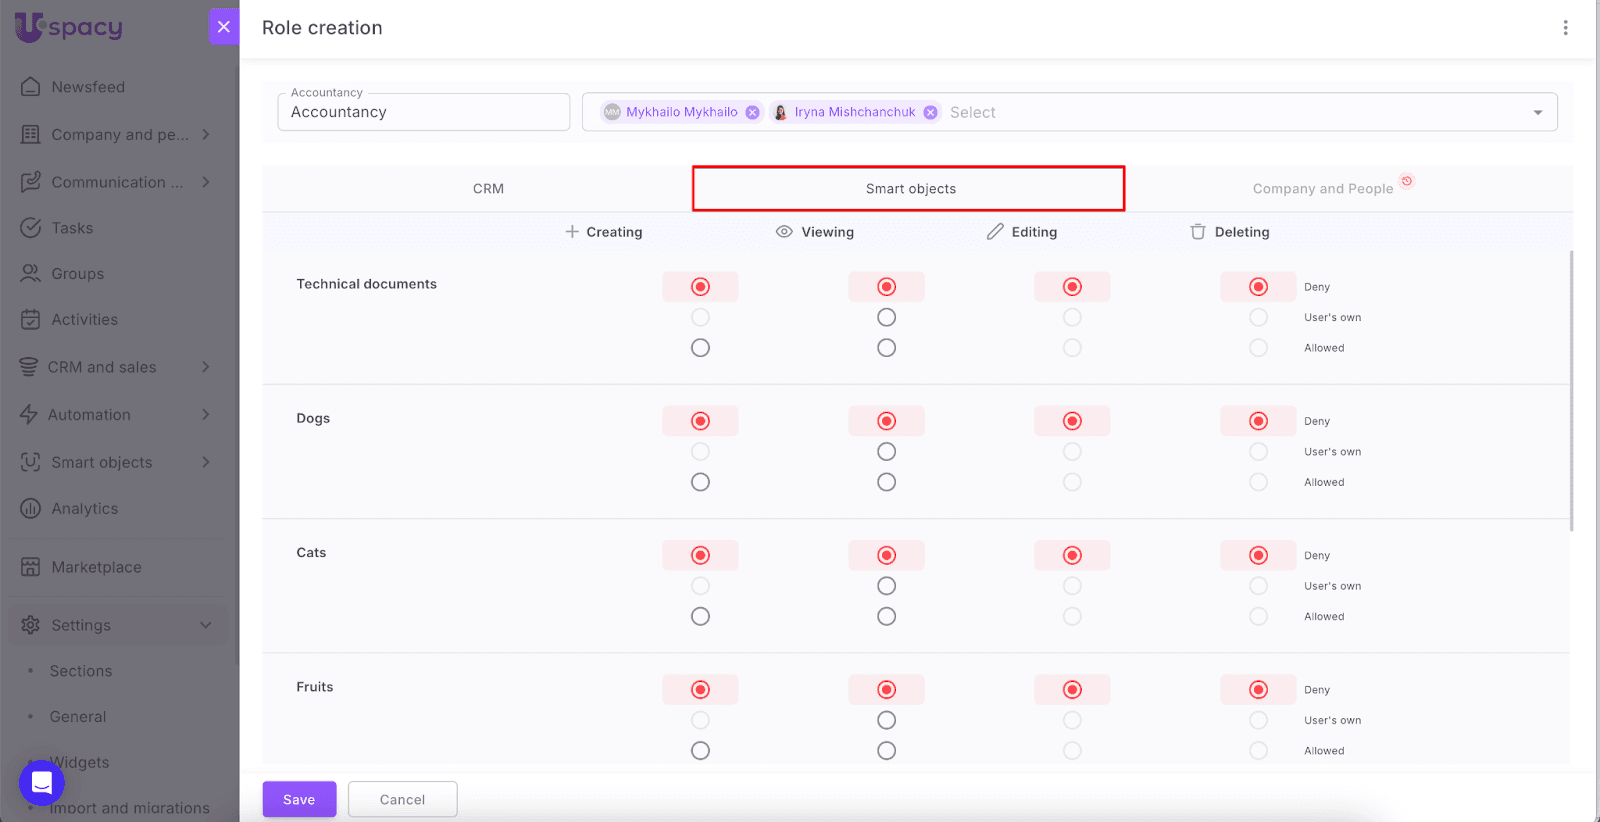Image resolution: width=1600 pixels, height=822 pixels.
Task: Click the Groups people icon
Action: [31, 274]
